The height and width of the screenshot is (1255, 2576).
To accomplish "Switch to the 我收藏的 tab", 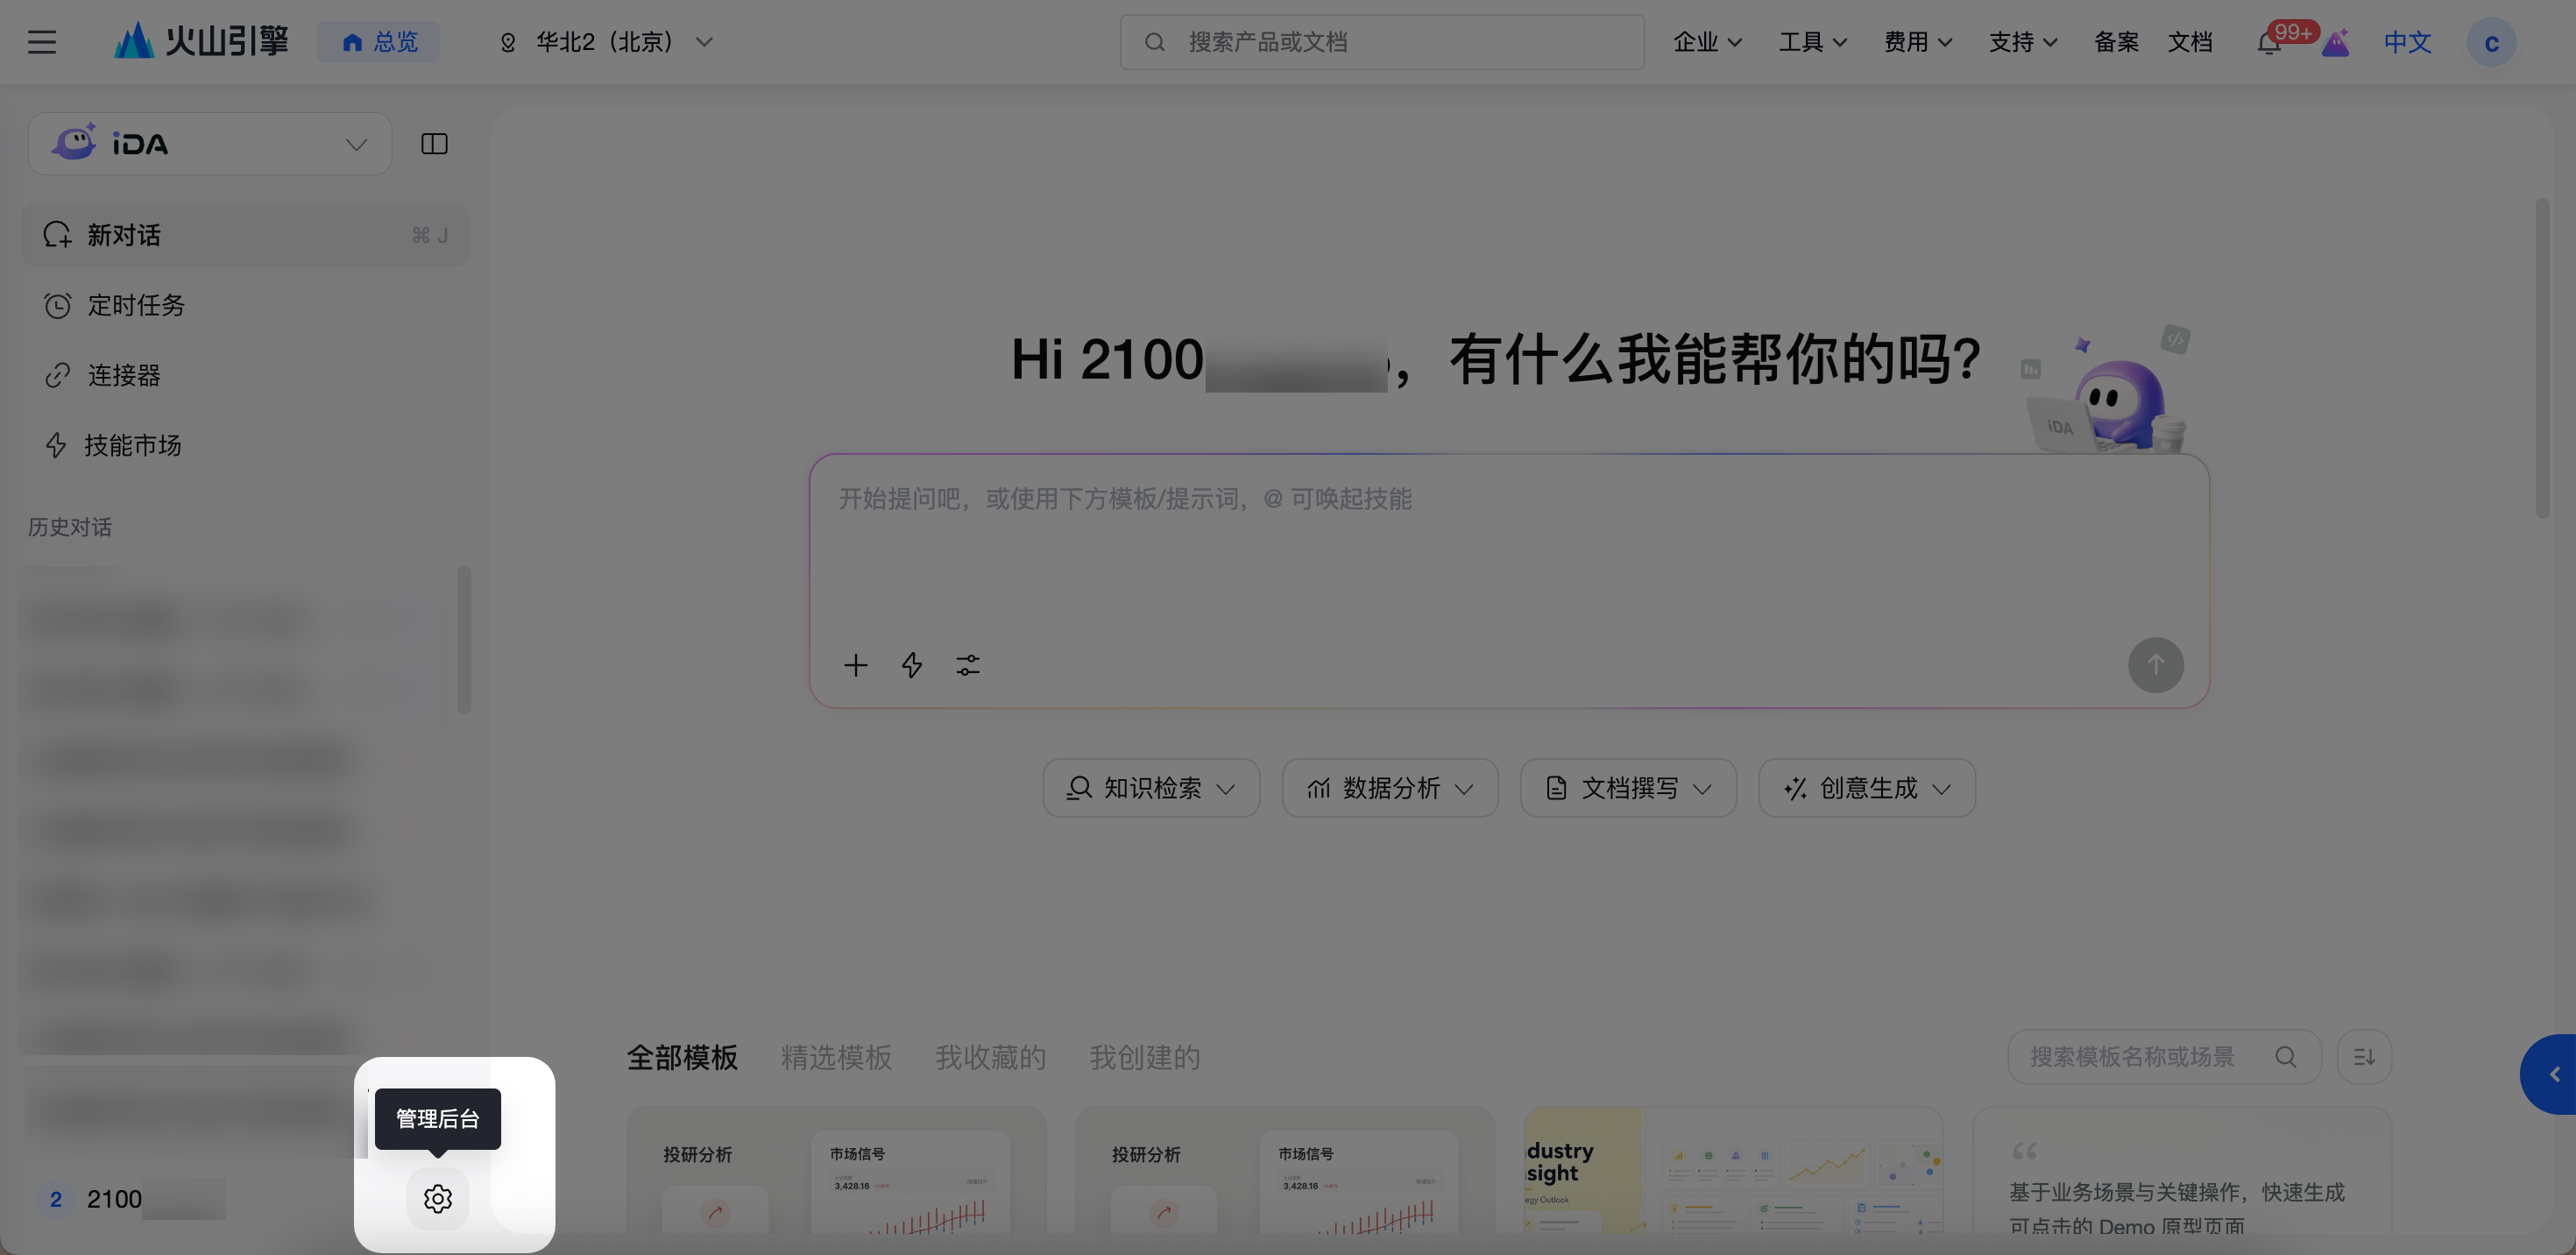I will click(x=990, y=1057).
